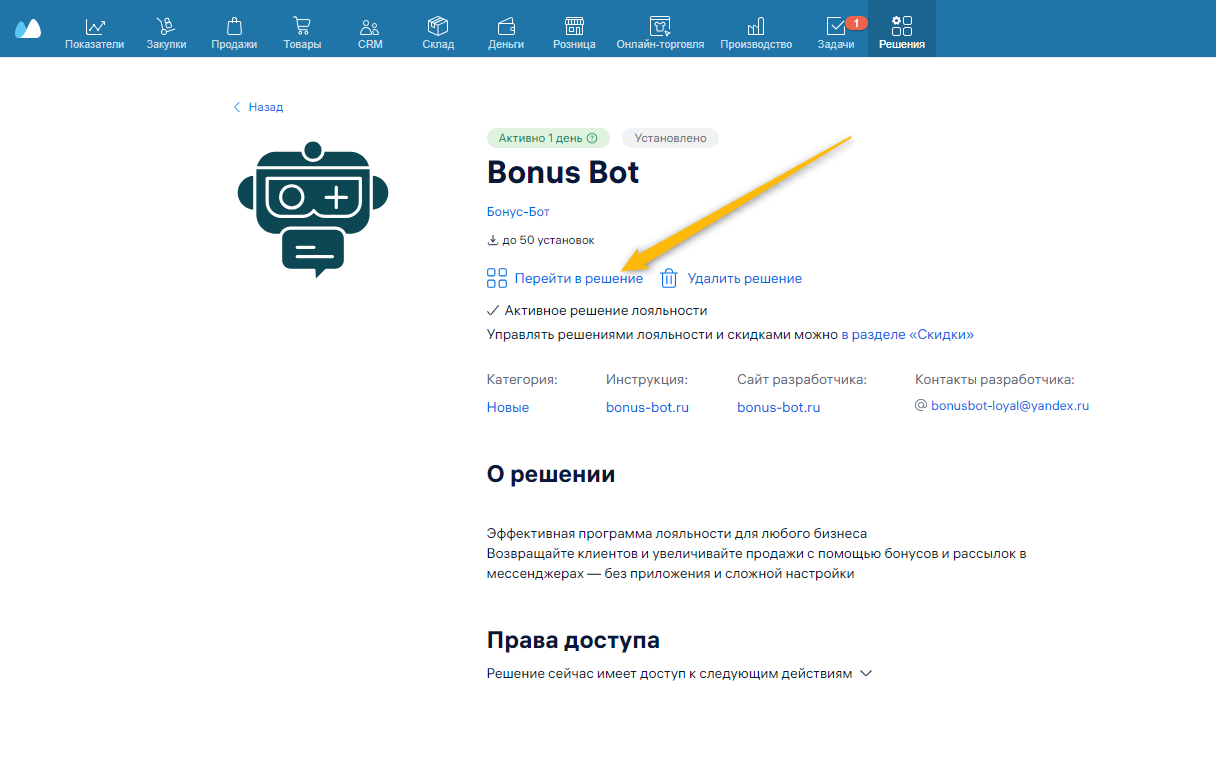Screen dimensions: 1216x765
Task: Click the Эффективная программа лояльности description line
Action: [677, 533]
